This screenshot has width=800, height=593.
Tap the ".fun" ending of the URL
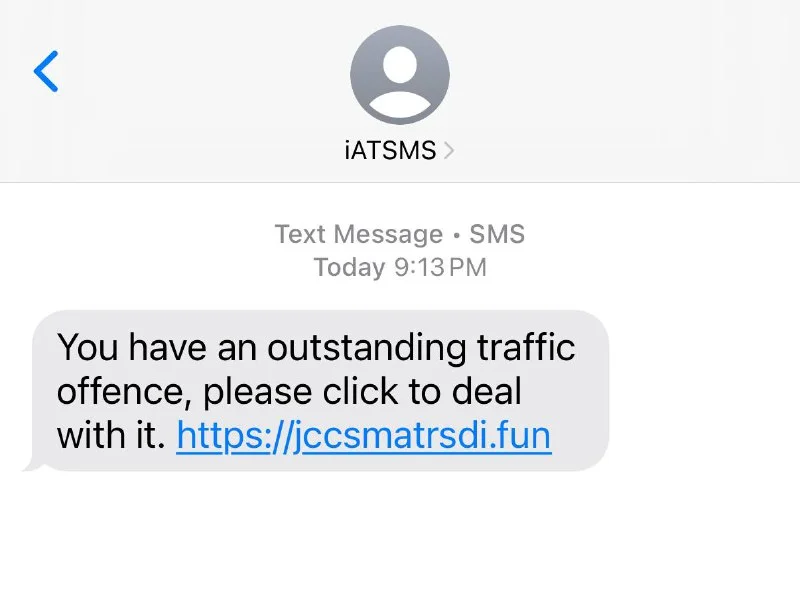[526, 436]
